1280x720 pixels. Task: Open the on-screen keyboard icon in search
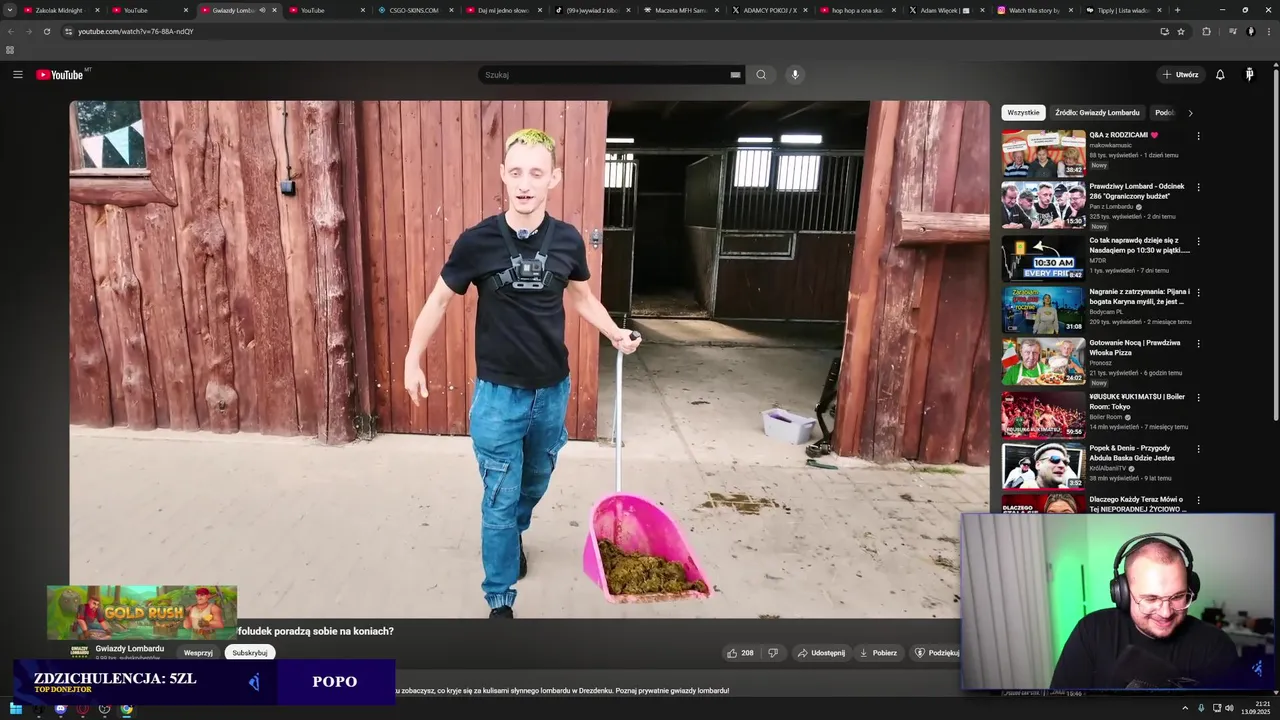point(735,75)
